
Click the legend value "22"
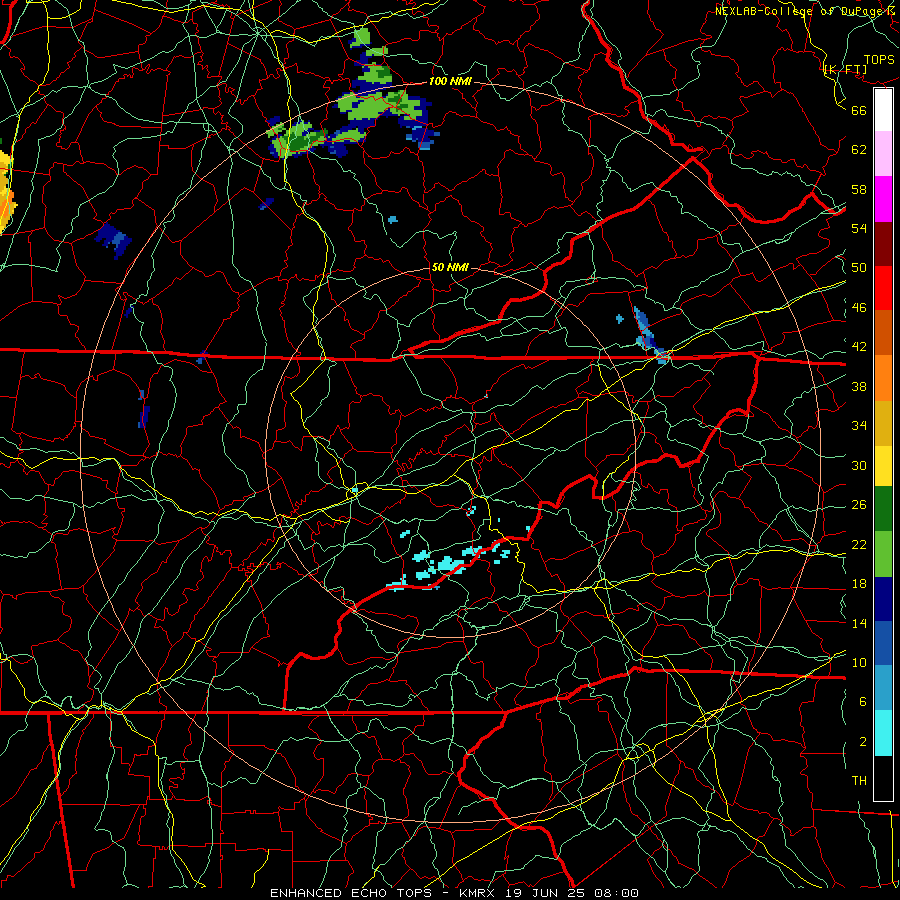pos(859,544)
